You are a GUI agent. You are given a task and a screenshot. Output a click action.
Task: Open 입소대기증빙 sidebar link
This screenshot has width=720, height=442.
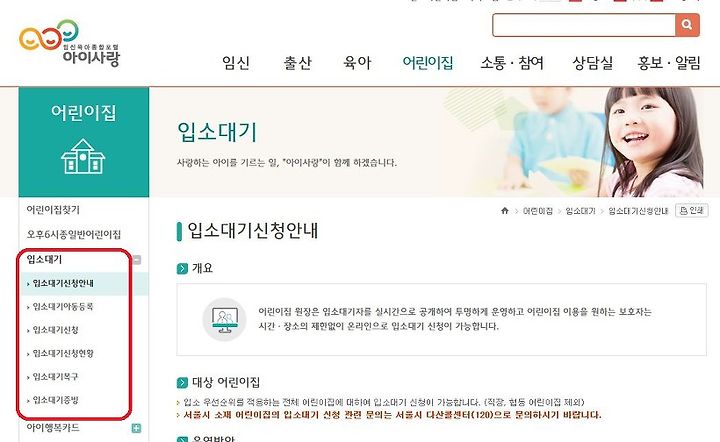(x=56, y=400)
